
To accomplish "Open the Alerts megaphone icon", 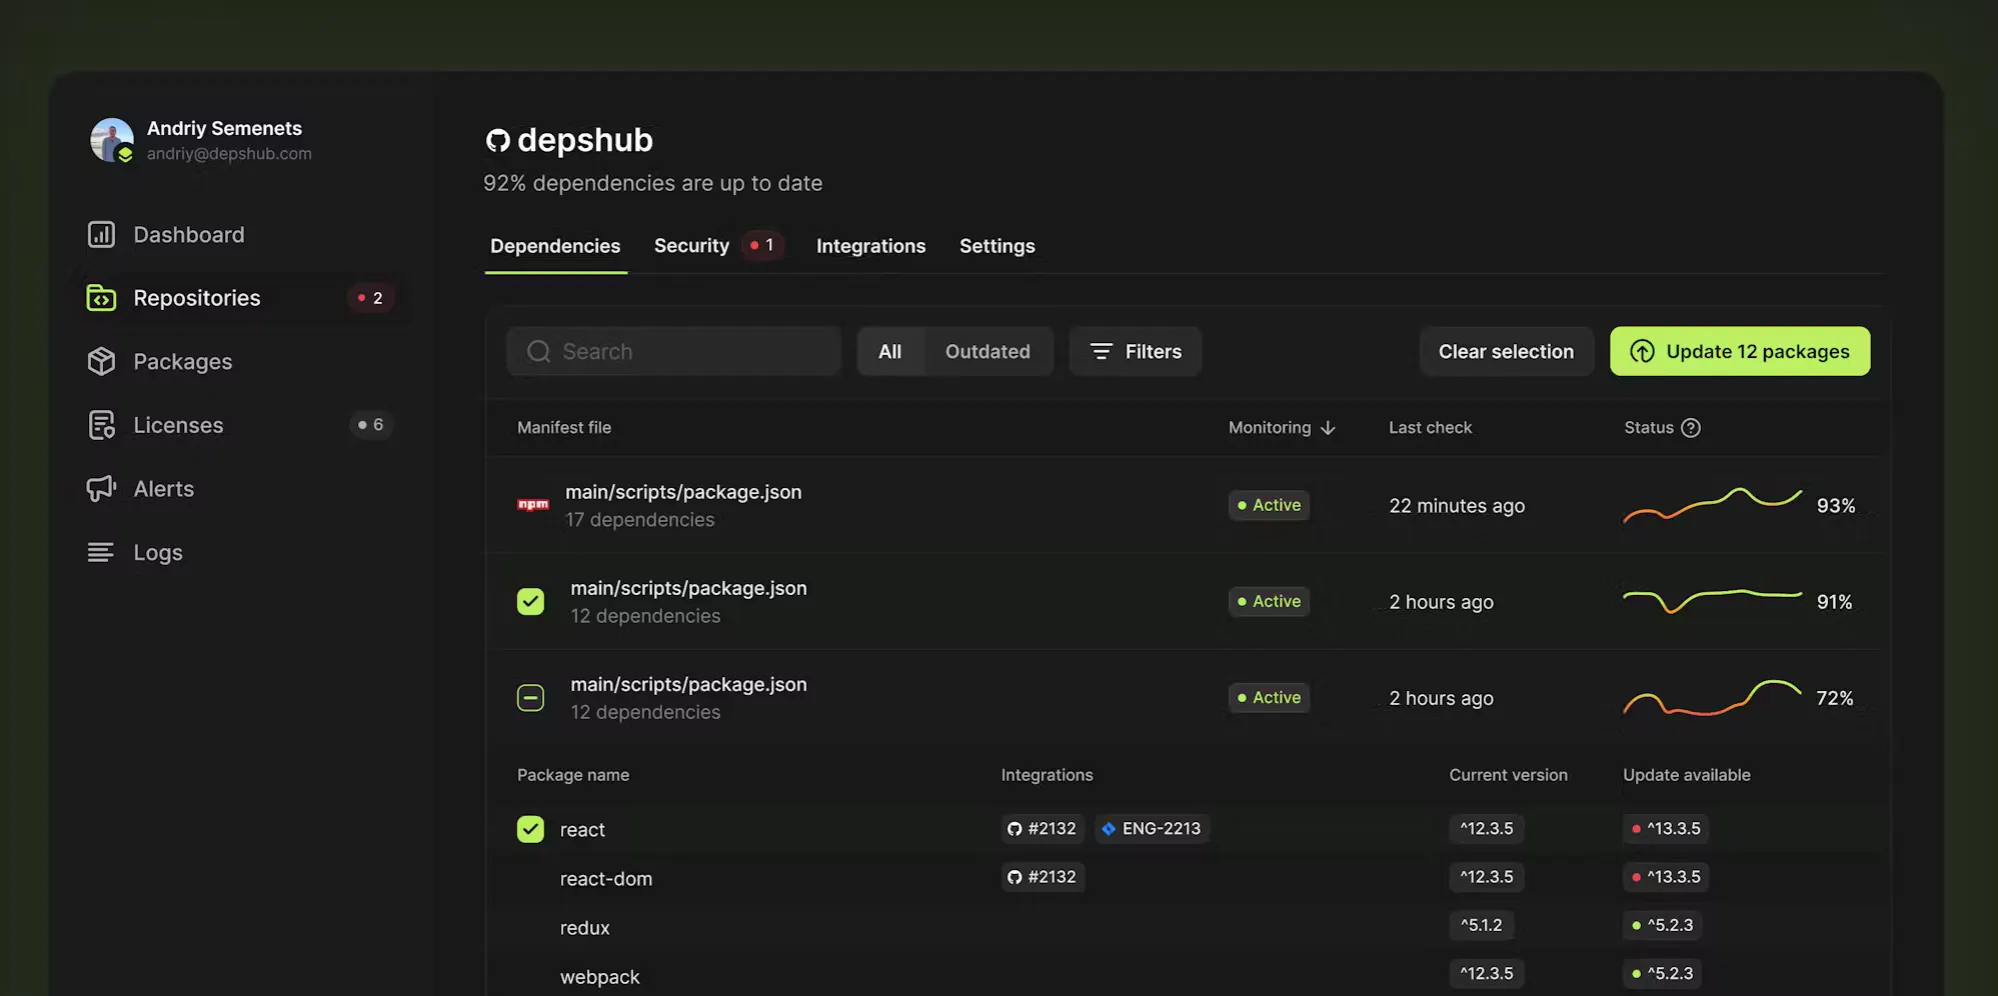I will (101, 489).
